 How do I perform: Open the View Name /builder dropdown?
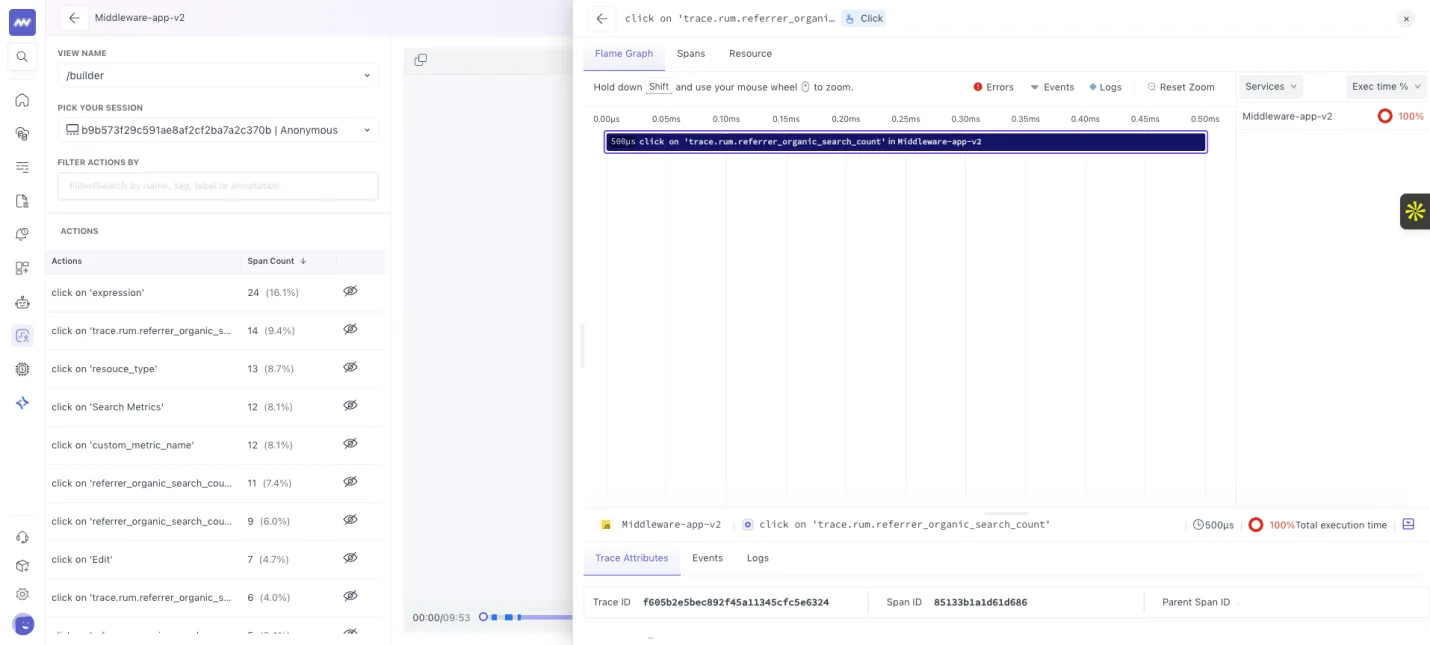tap(218, 75)
